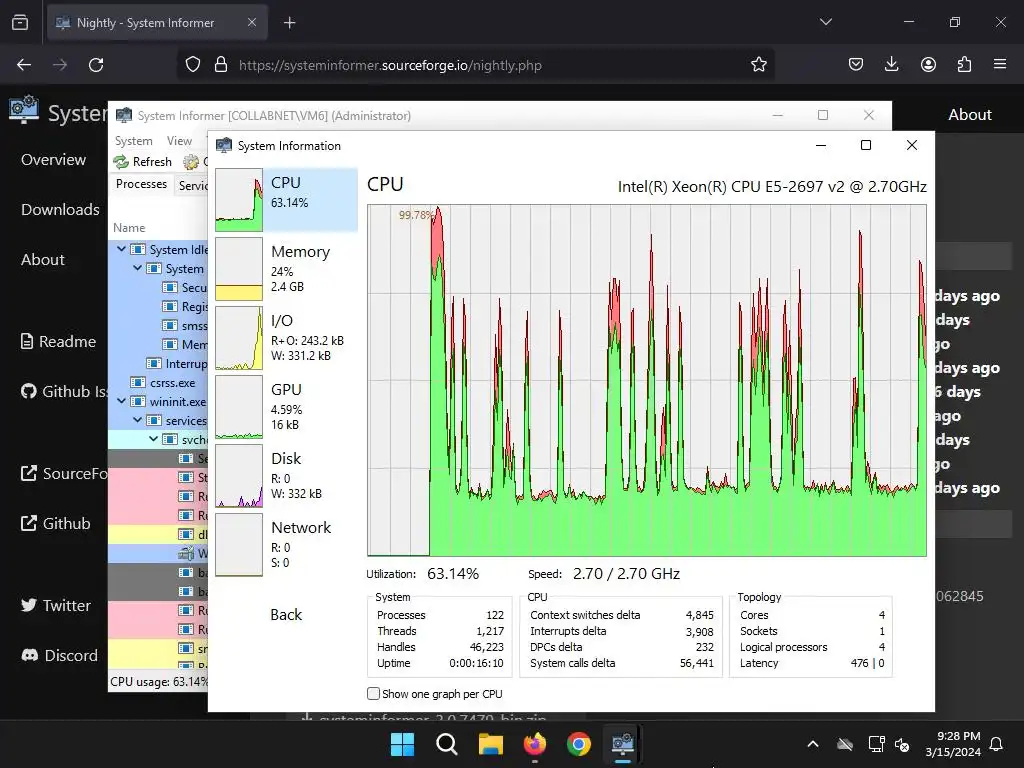1024x768 pixels.
Task: Open a new browser tab
Action: [x=289, y=23]
